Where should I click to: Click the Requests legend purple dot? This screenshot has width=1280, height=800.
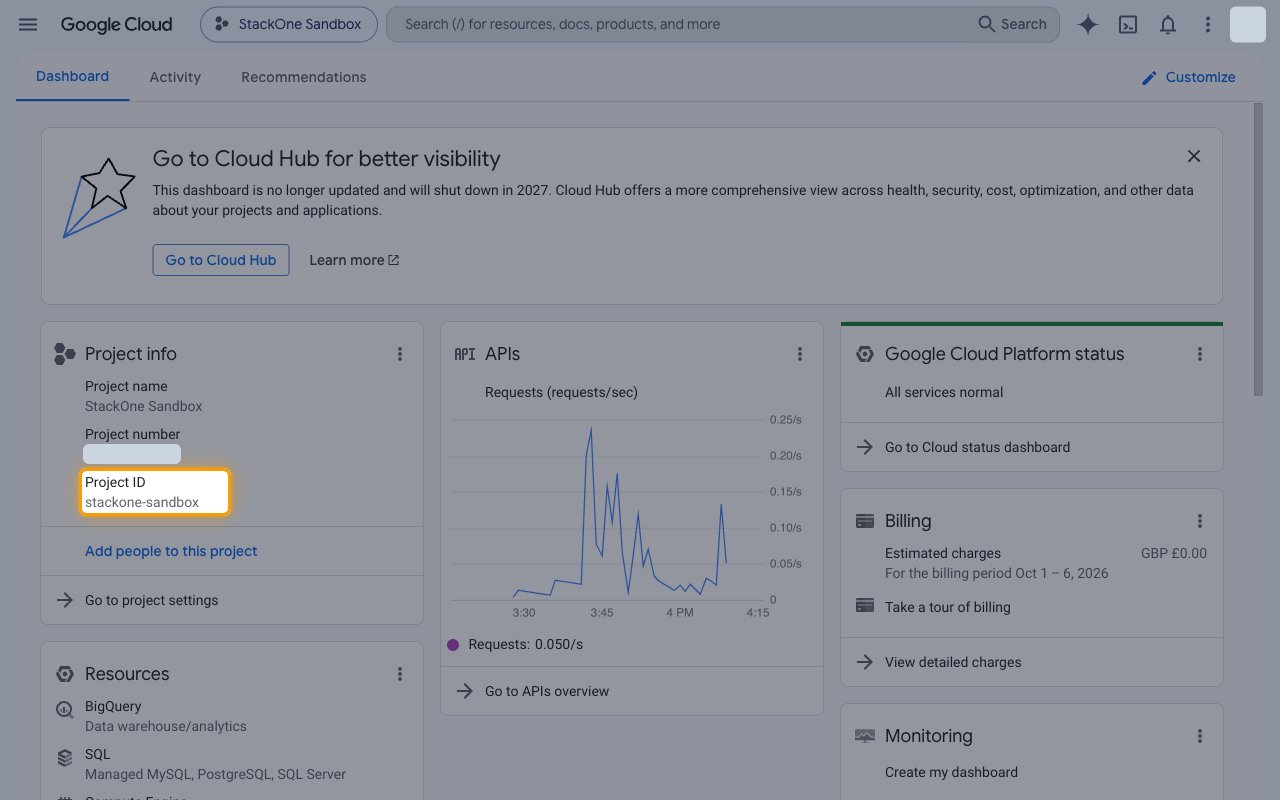click(x=453, y=645)
